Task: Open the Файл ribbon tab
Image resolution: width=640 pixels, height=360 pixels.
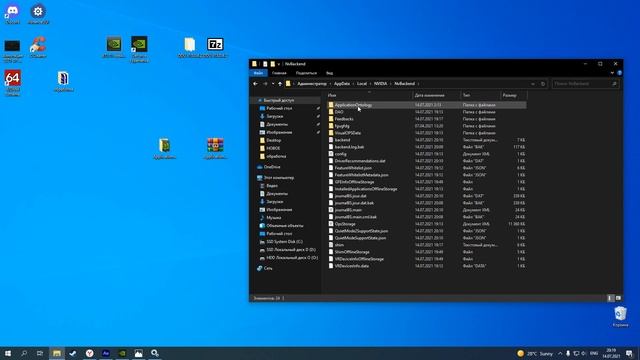Action: point(258,73)
